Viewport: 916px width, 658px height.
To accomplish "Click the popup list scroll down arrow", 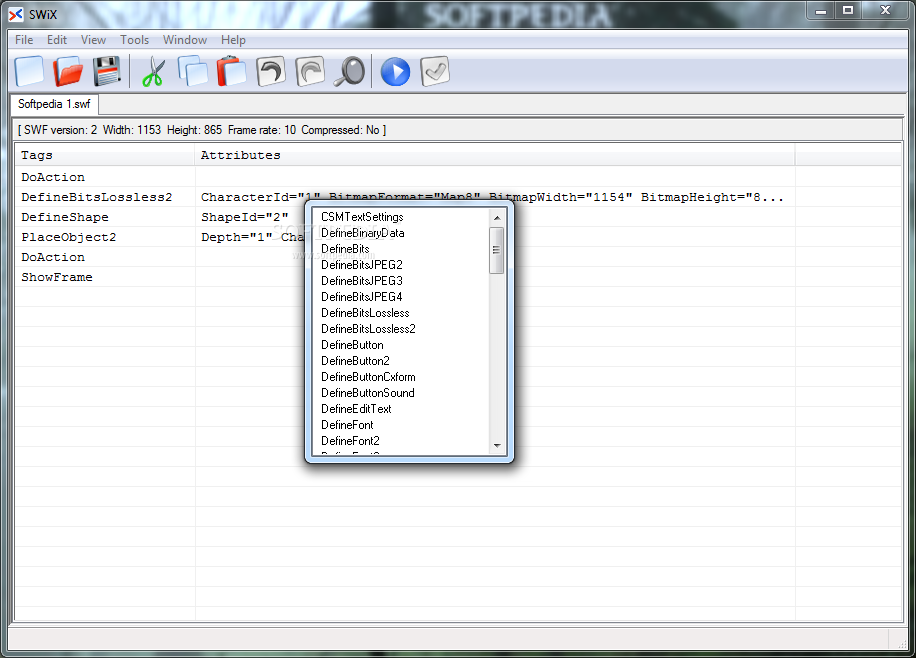I will click(497, 446).
